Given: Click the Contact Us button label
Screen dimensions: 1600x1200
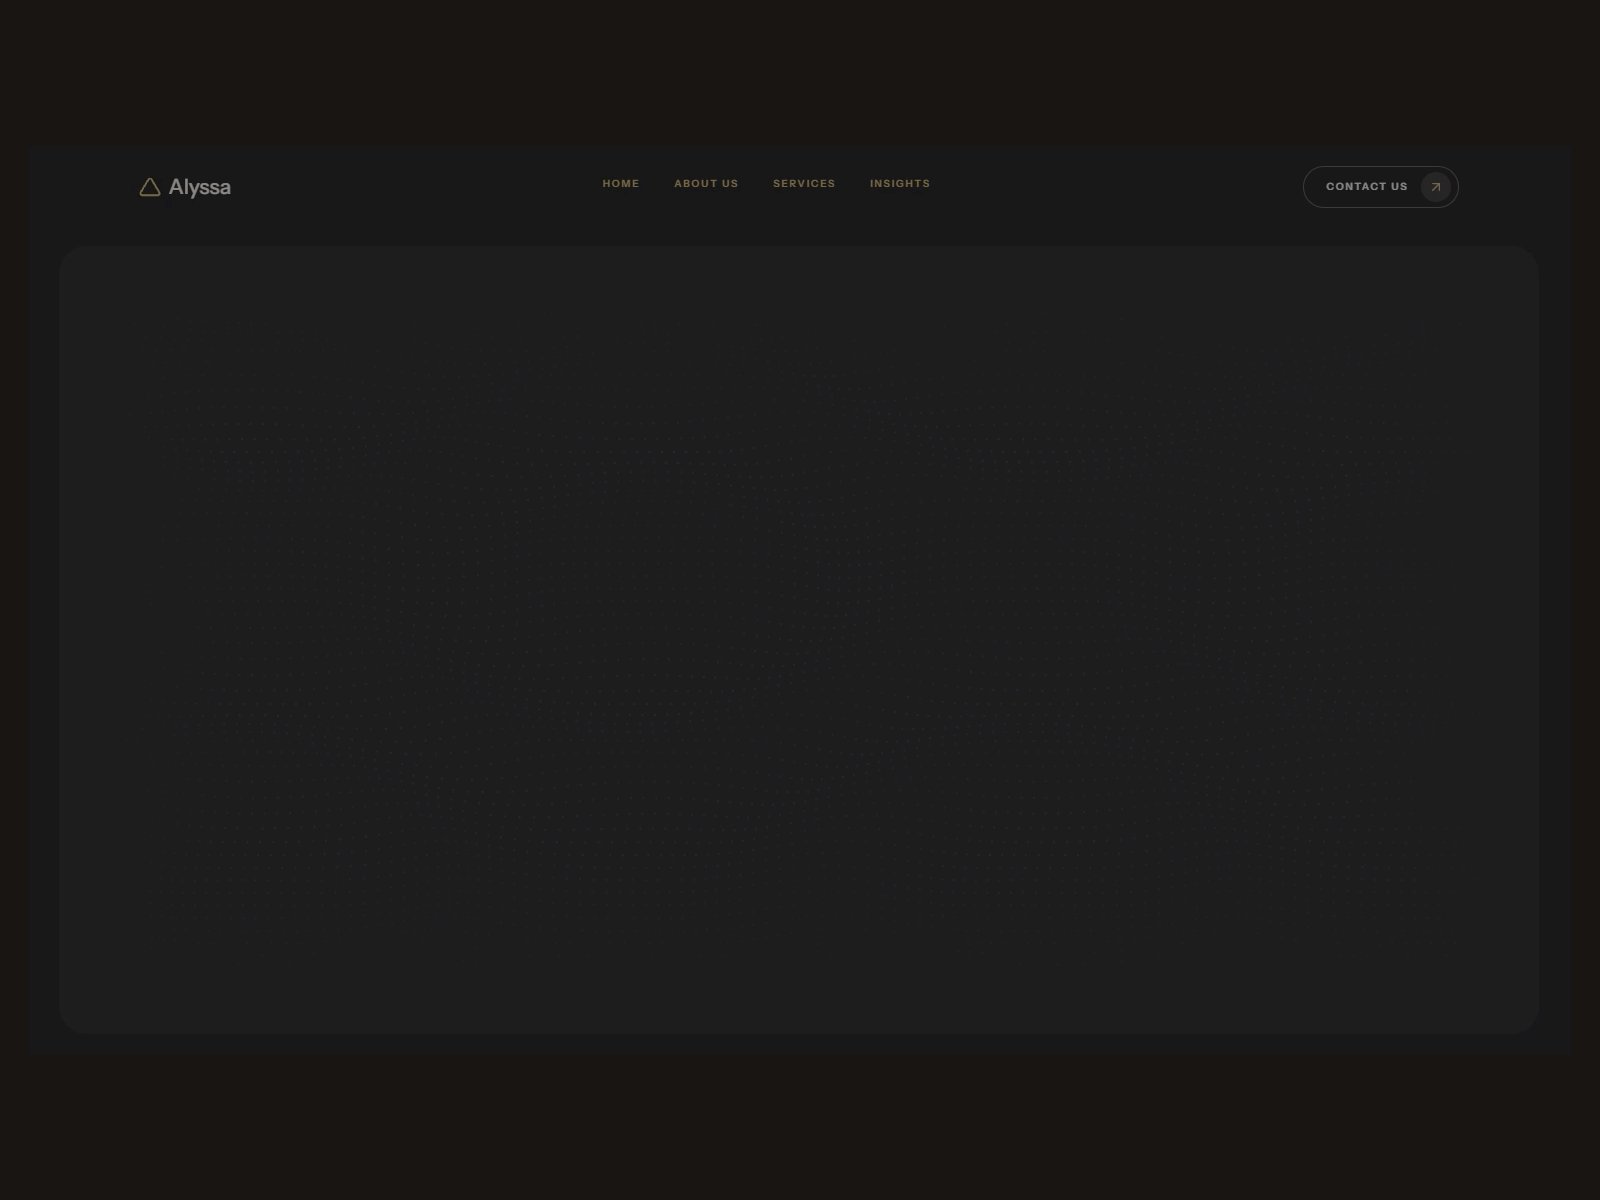Looking at the screenshot, I should [1366, 187].
